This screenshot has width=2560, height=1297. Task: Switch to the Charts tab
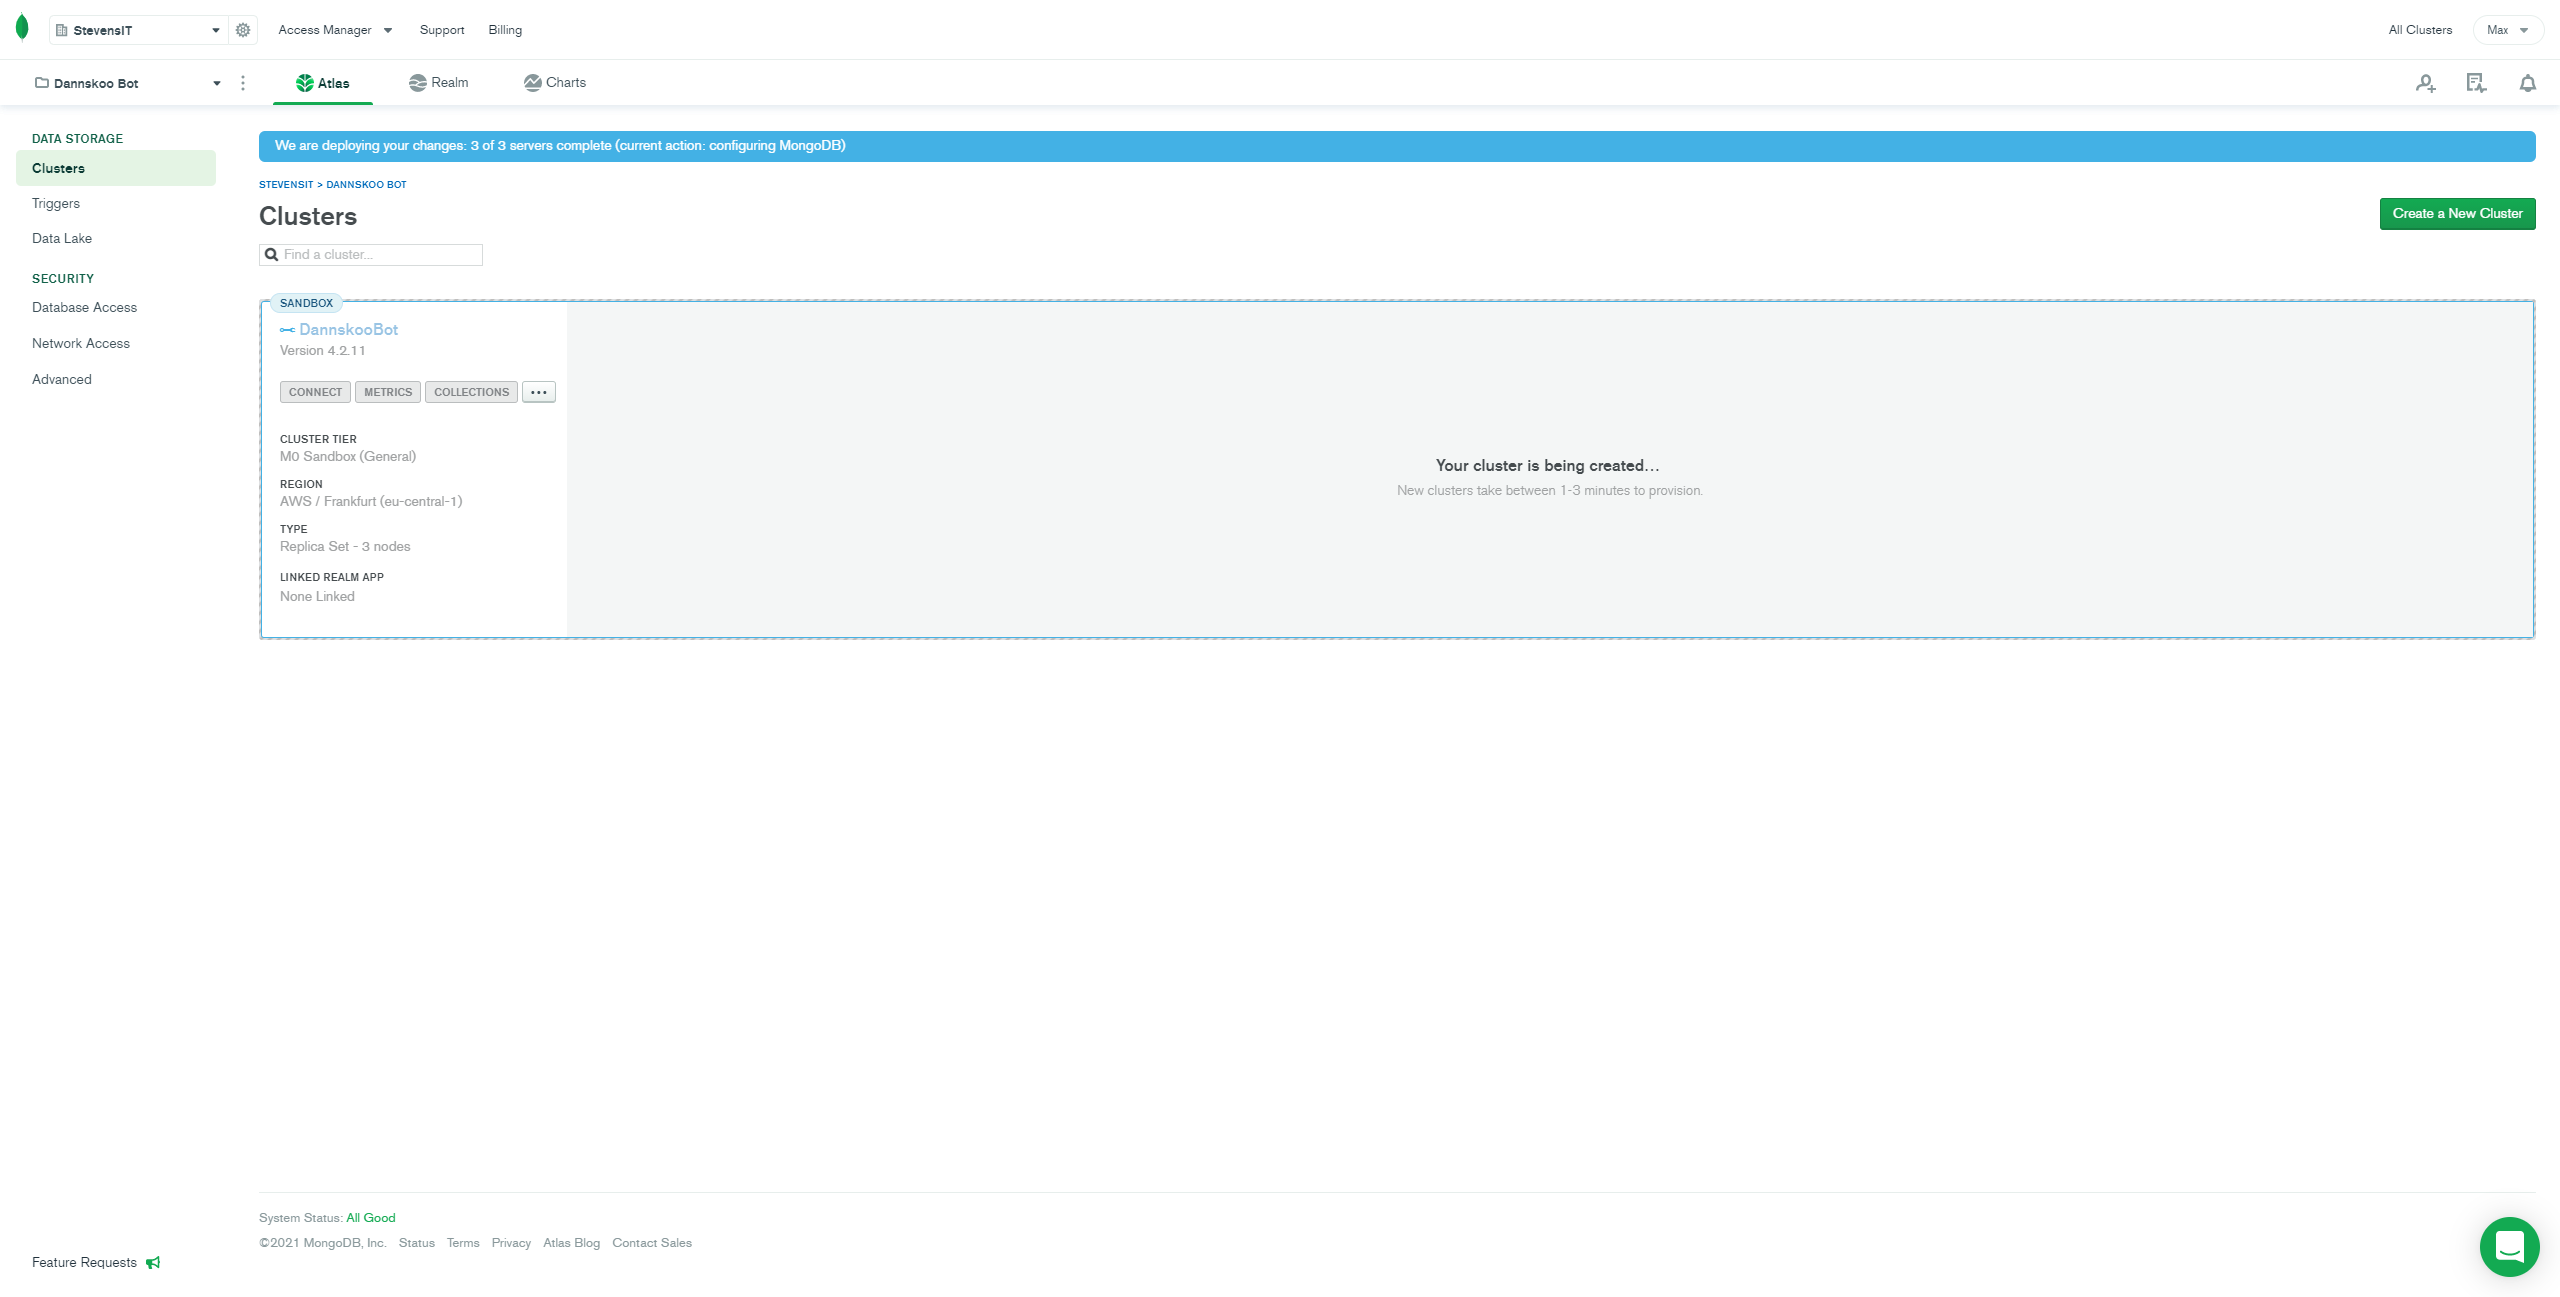[555, 83]
